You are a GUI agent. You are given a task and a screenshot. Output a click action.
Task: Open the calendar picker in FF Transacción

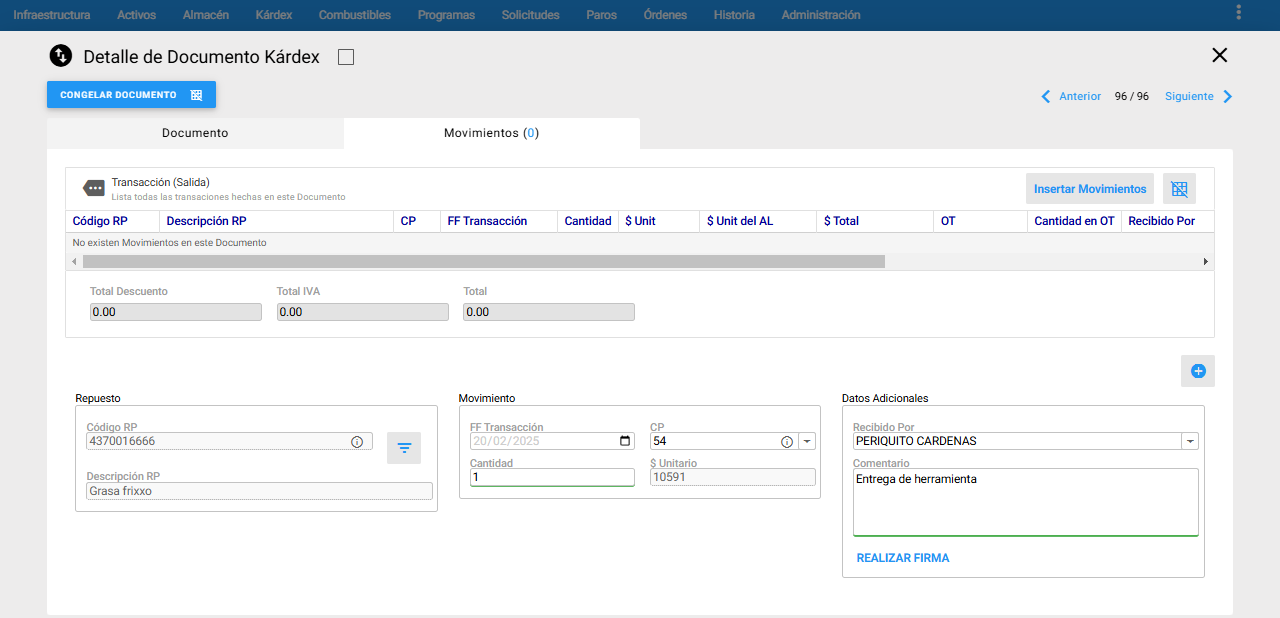pyautogui.click(x=626, y=441)
